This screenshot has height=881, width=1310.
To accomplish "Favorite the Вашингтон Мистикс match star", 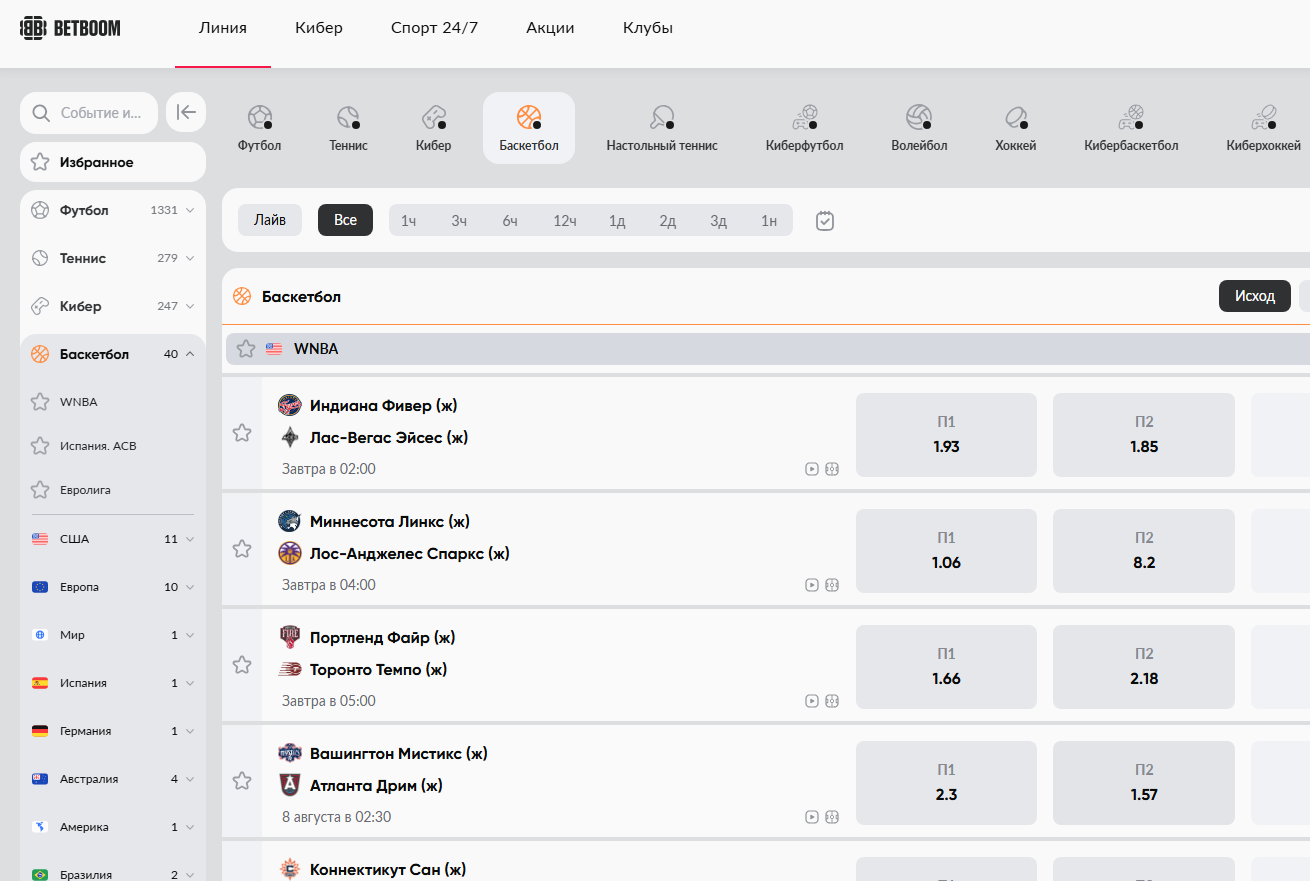I will pyautogui.click(x=242, y=781).
